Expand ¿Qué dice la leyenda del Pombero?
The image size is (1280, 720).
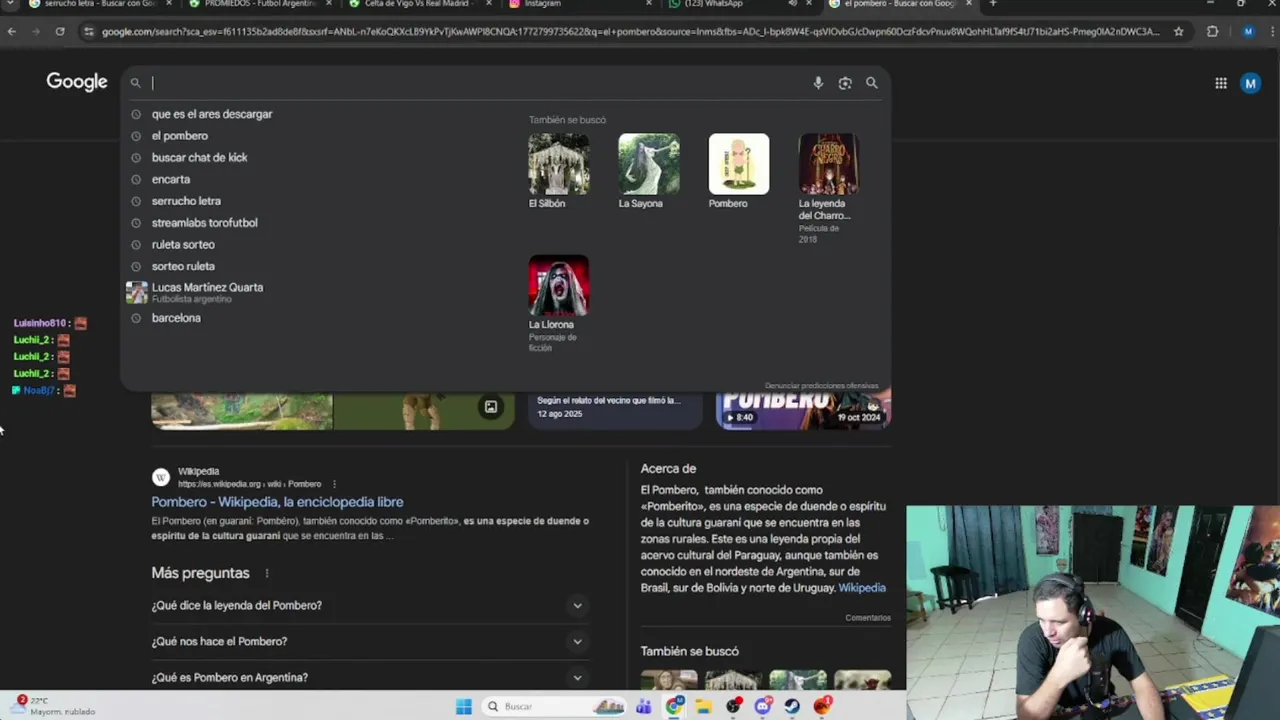tap(369, 605)
